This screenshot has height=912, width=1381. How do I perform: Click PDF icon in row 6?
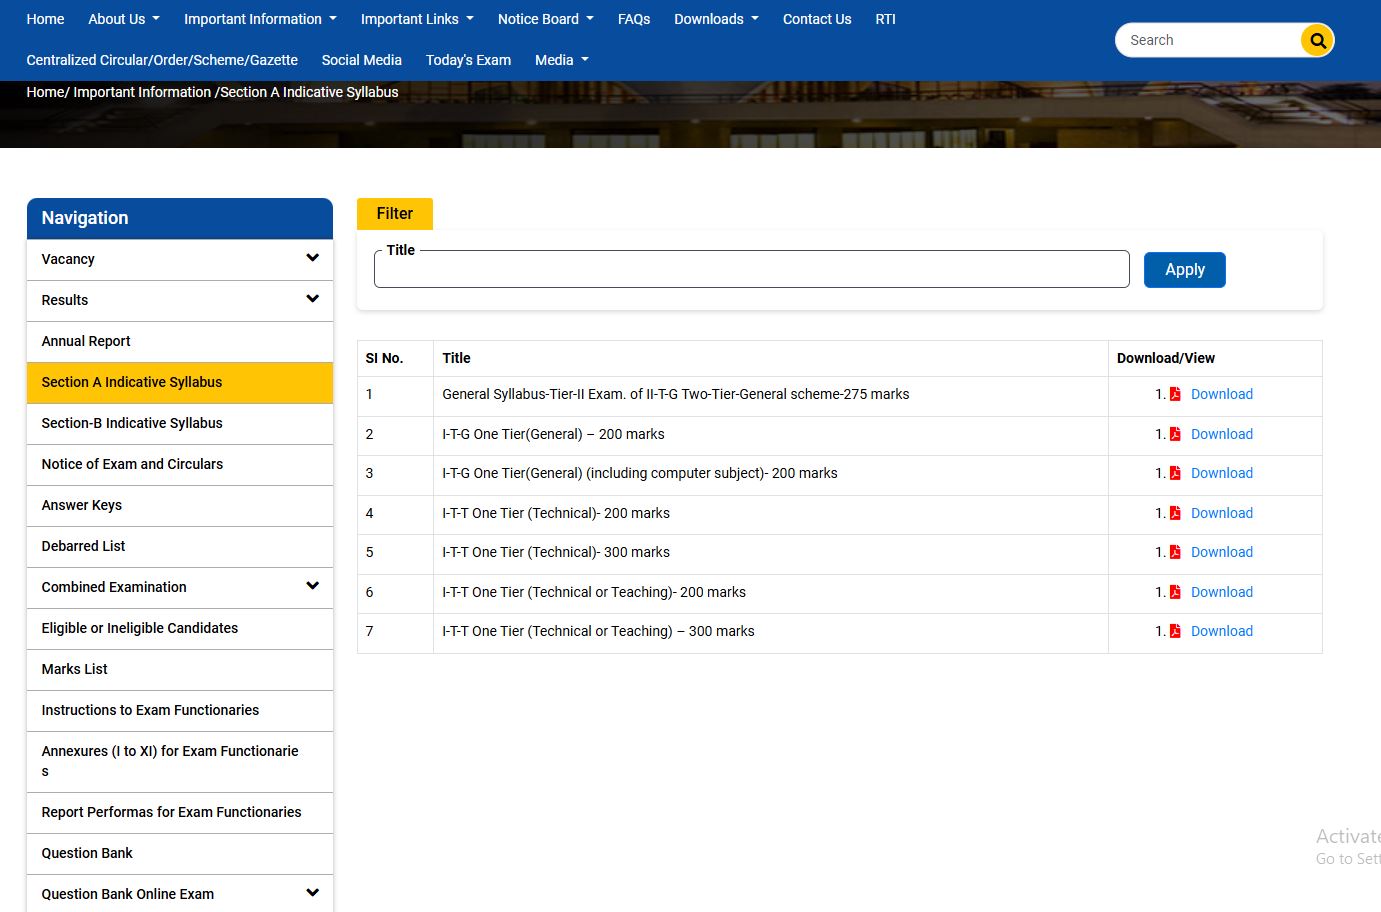tap(1175, 592)
